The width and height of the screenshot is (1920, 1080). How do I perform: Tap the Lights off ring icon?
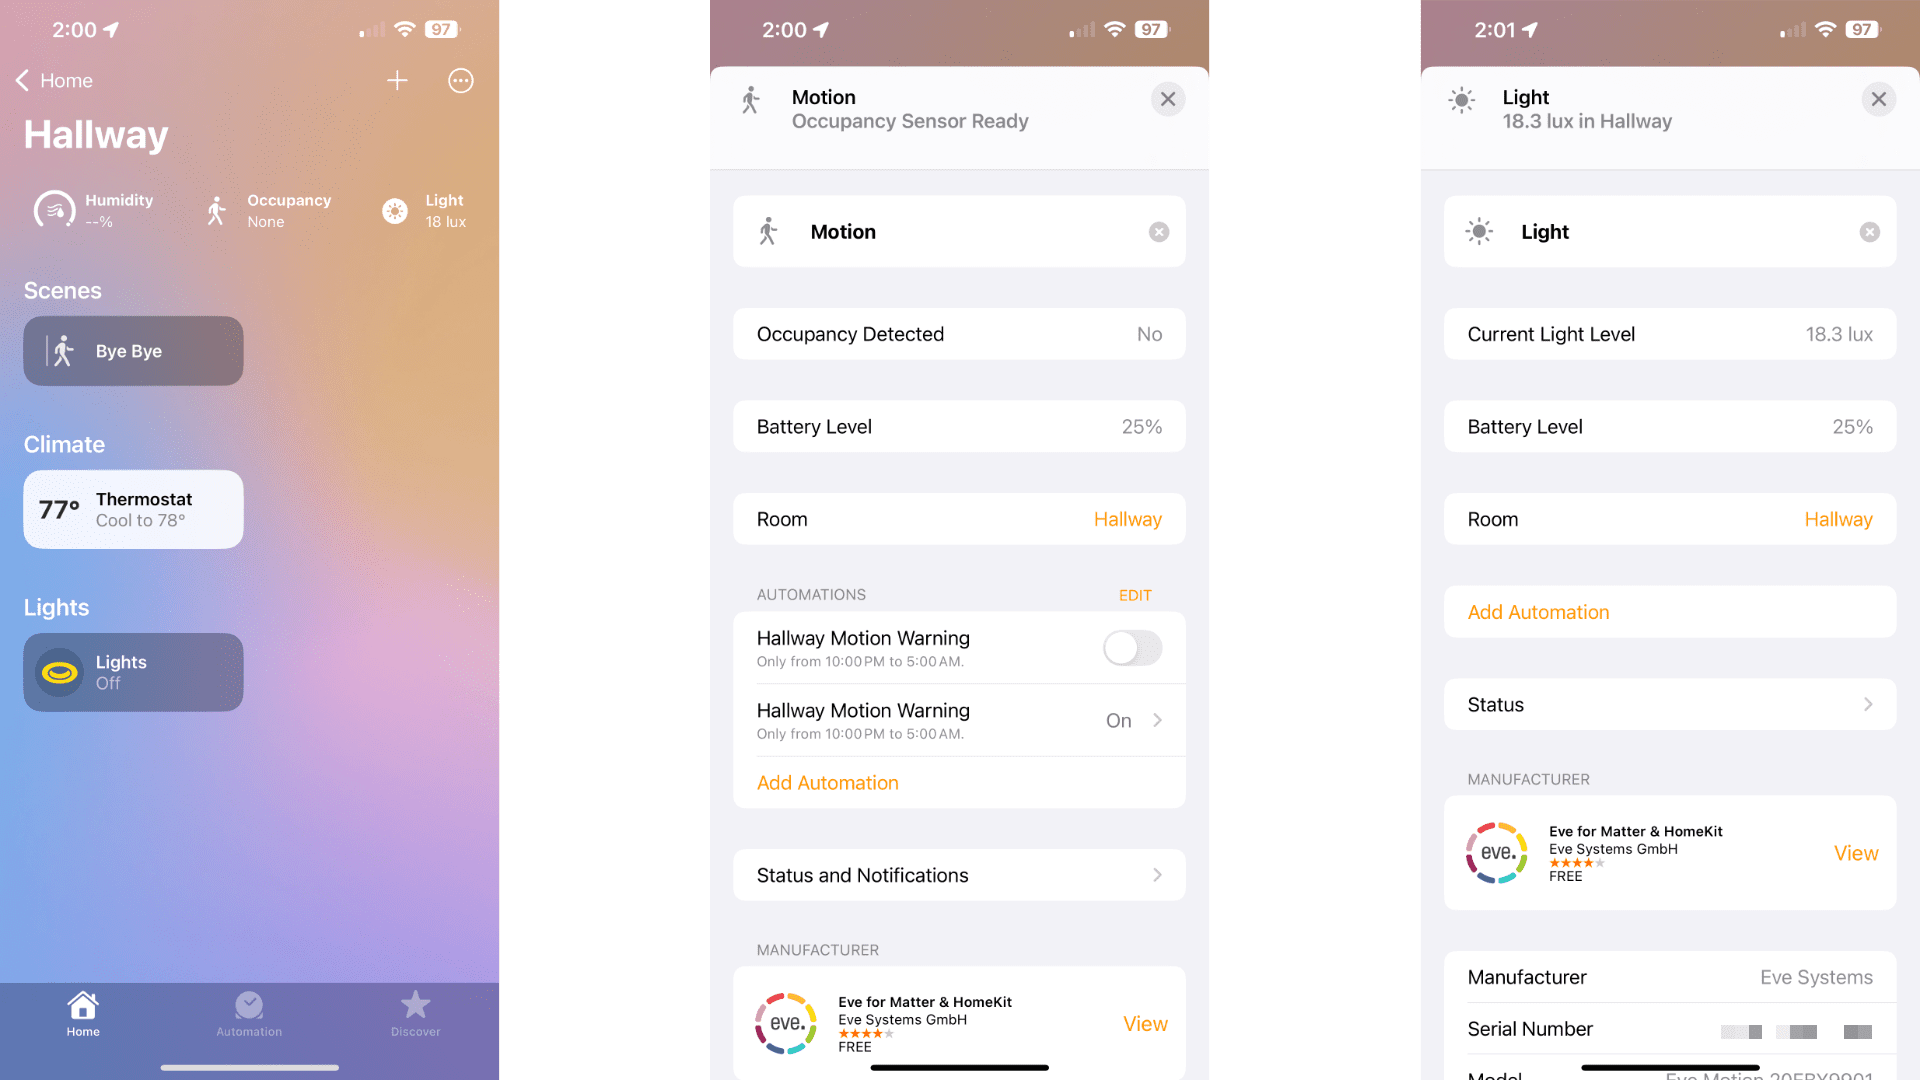pyautogui.click(x=58, y=671)
